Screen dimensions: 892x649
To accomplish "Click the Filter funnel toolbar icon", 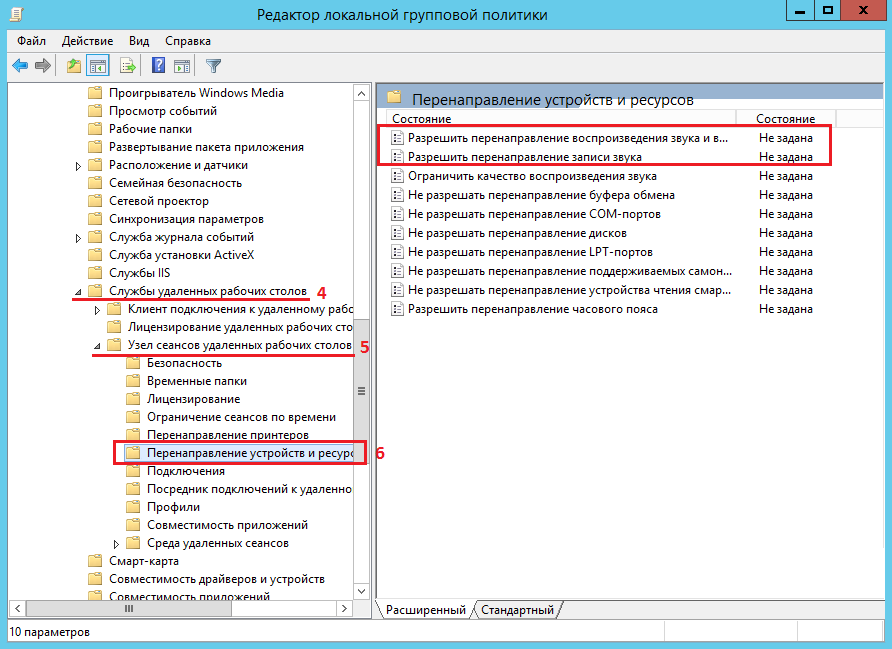I will [x=213, y=66].
